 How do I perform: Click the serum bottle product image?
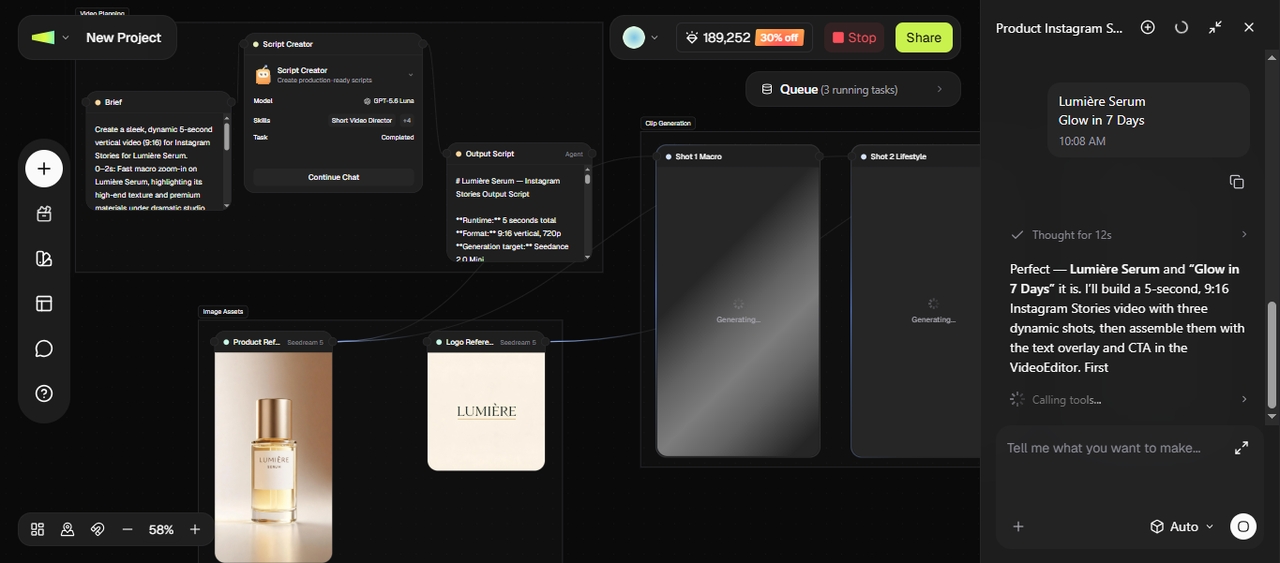pyautogui.click(x=273, y=457)
